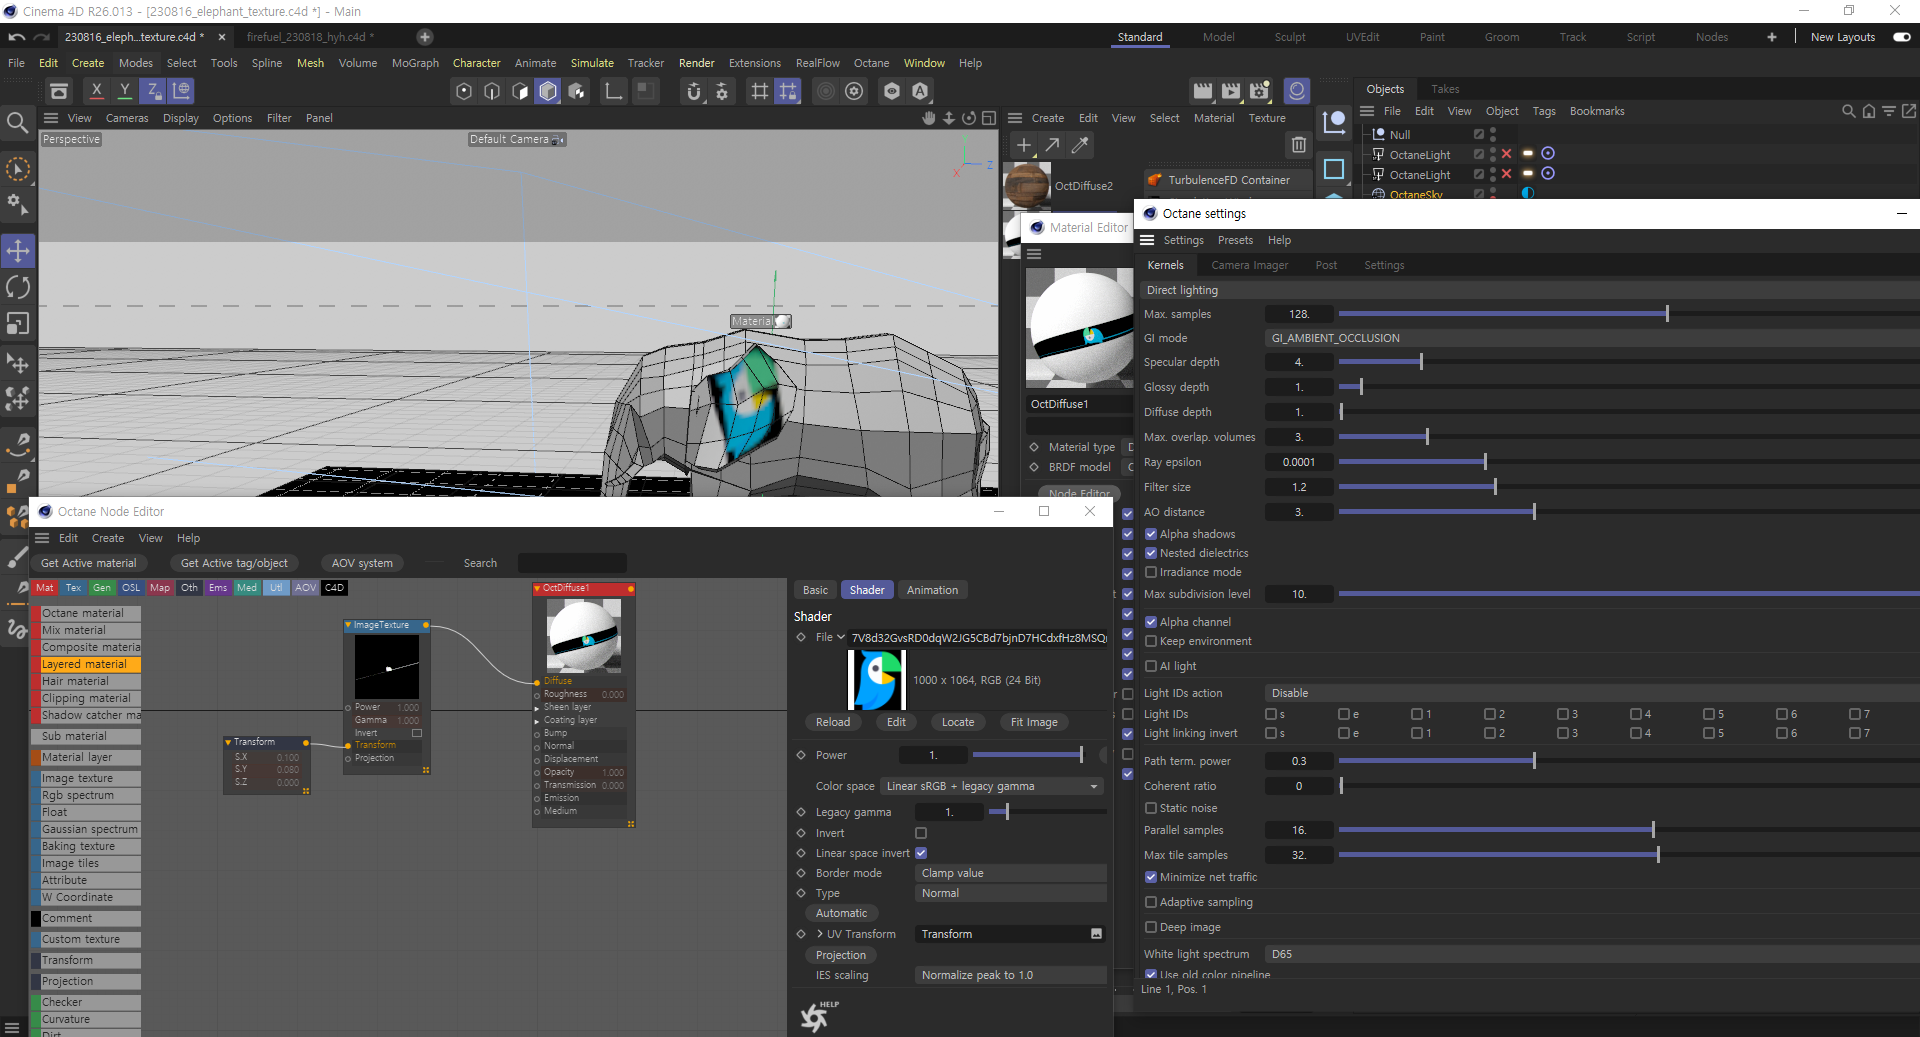Click the Reload button
Viewport: 1920px width, 1037px height.
[833, 722]
